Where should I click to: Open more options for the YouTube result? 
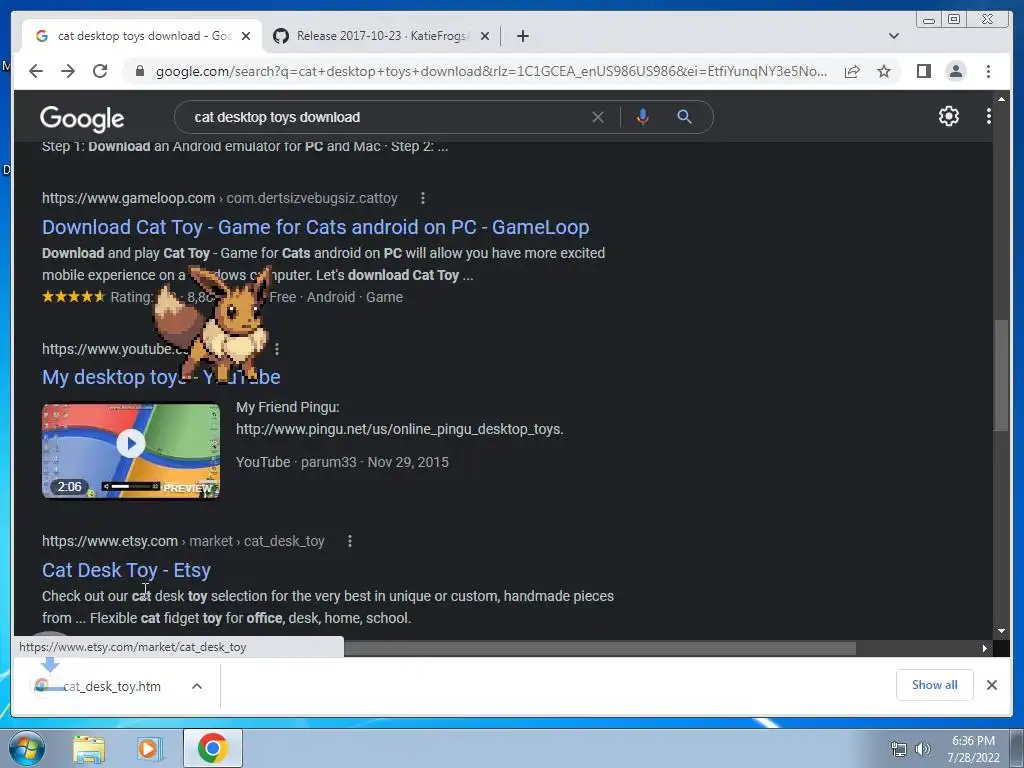click(x=277, y=349)
